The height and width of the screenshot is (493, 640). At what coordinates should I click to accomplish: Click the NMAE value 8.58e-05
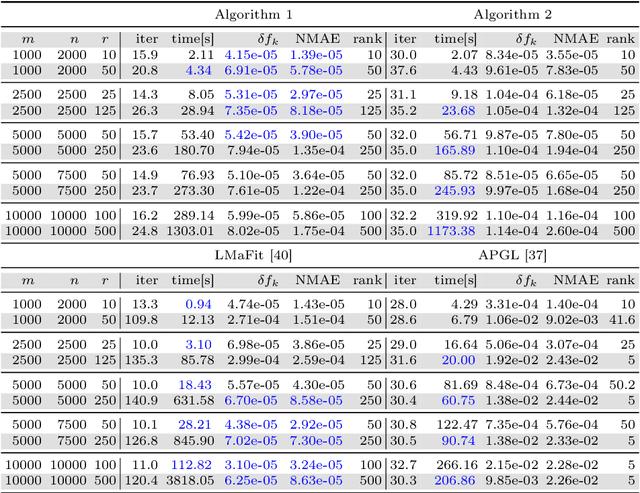coord(316,400)
